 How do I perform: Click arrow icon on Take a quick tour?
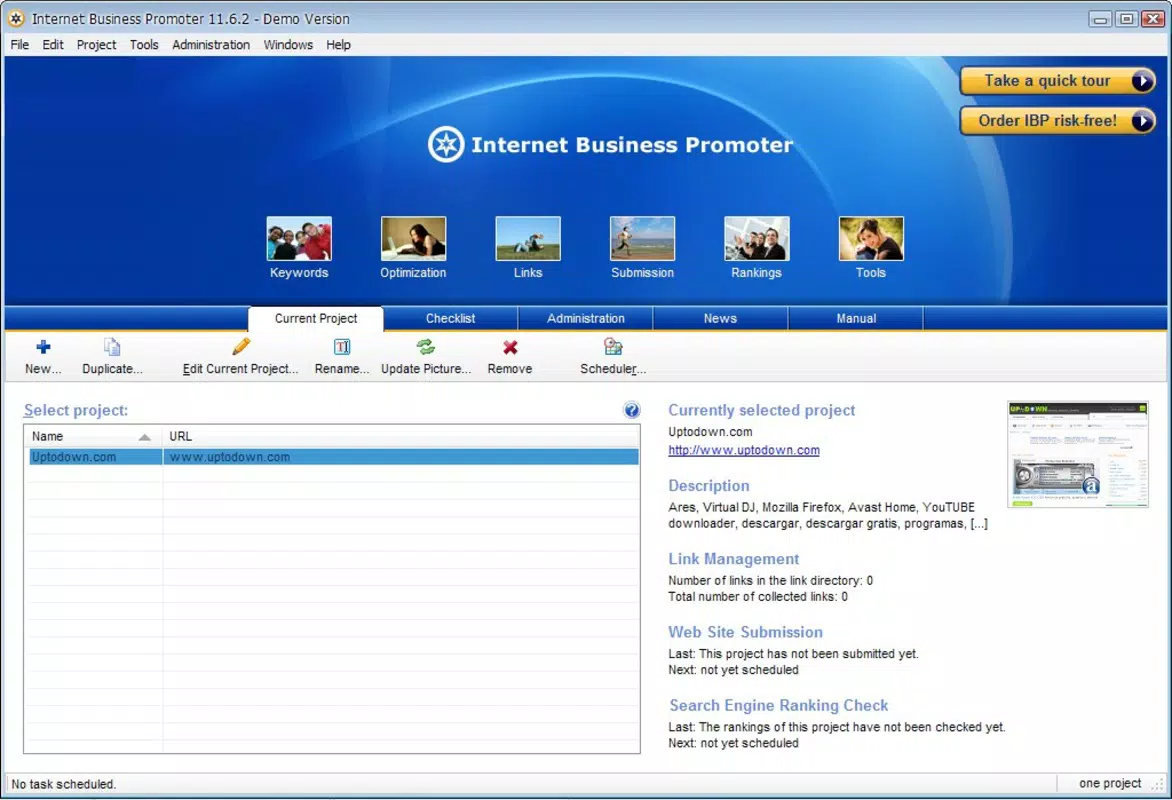click(1142, 81)
